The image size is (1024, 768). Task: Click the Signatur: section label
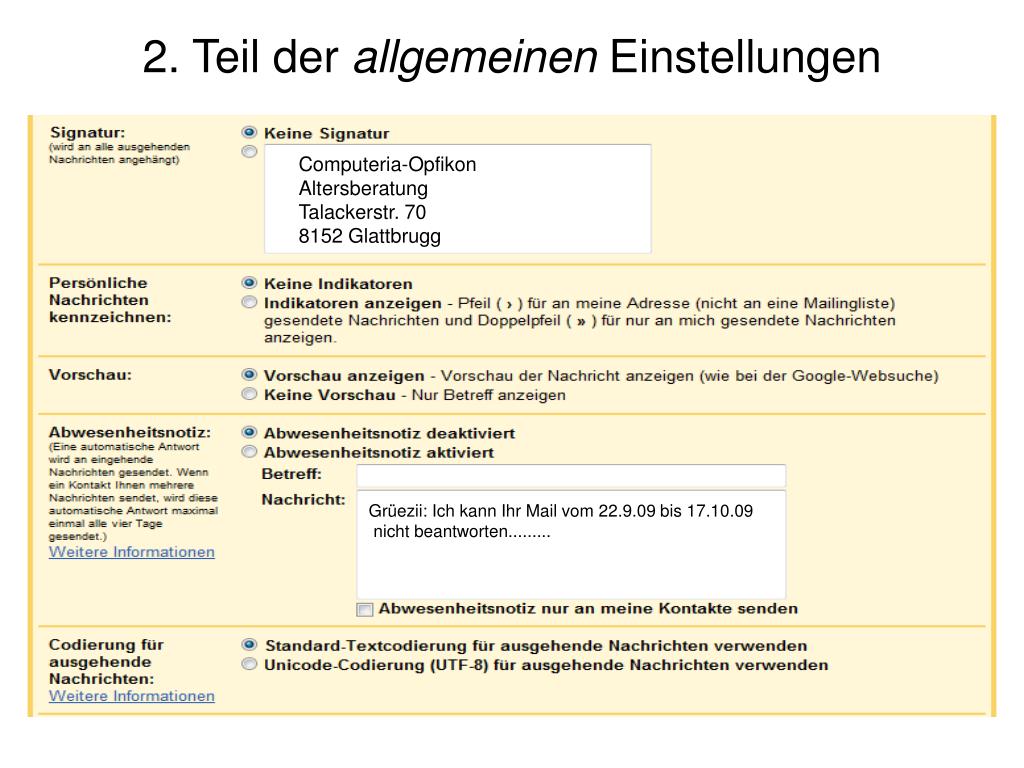88,133
